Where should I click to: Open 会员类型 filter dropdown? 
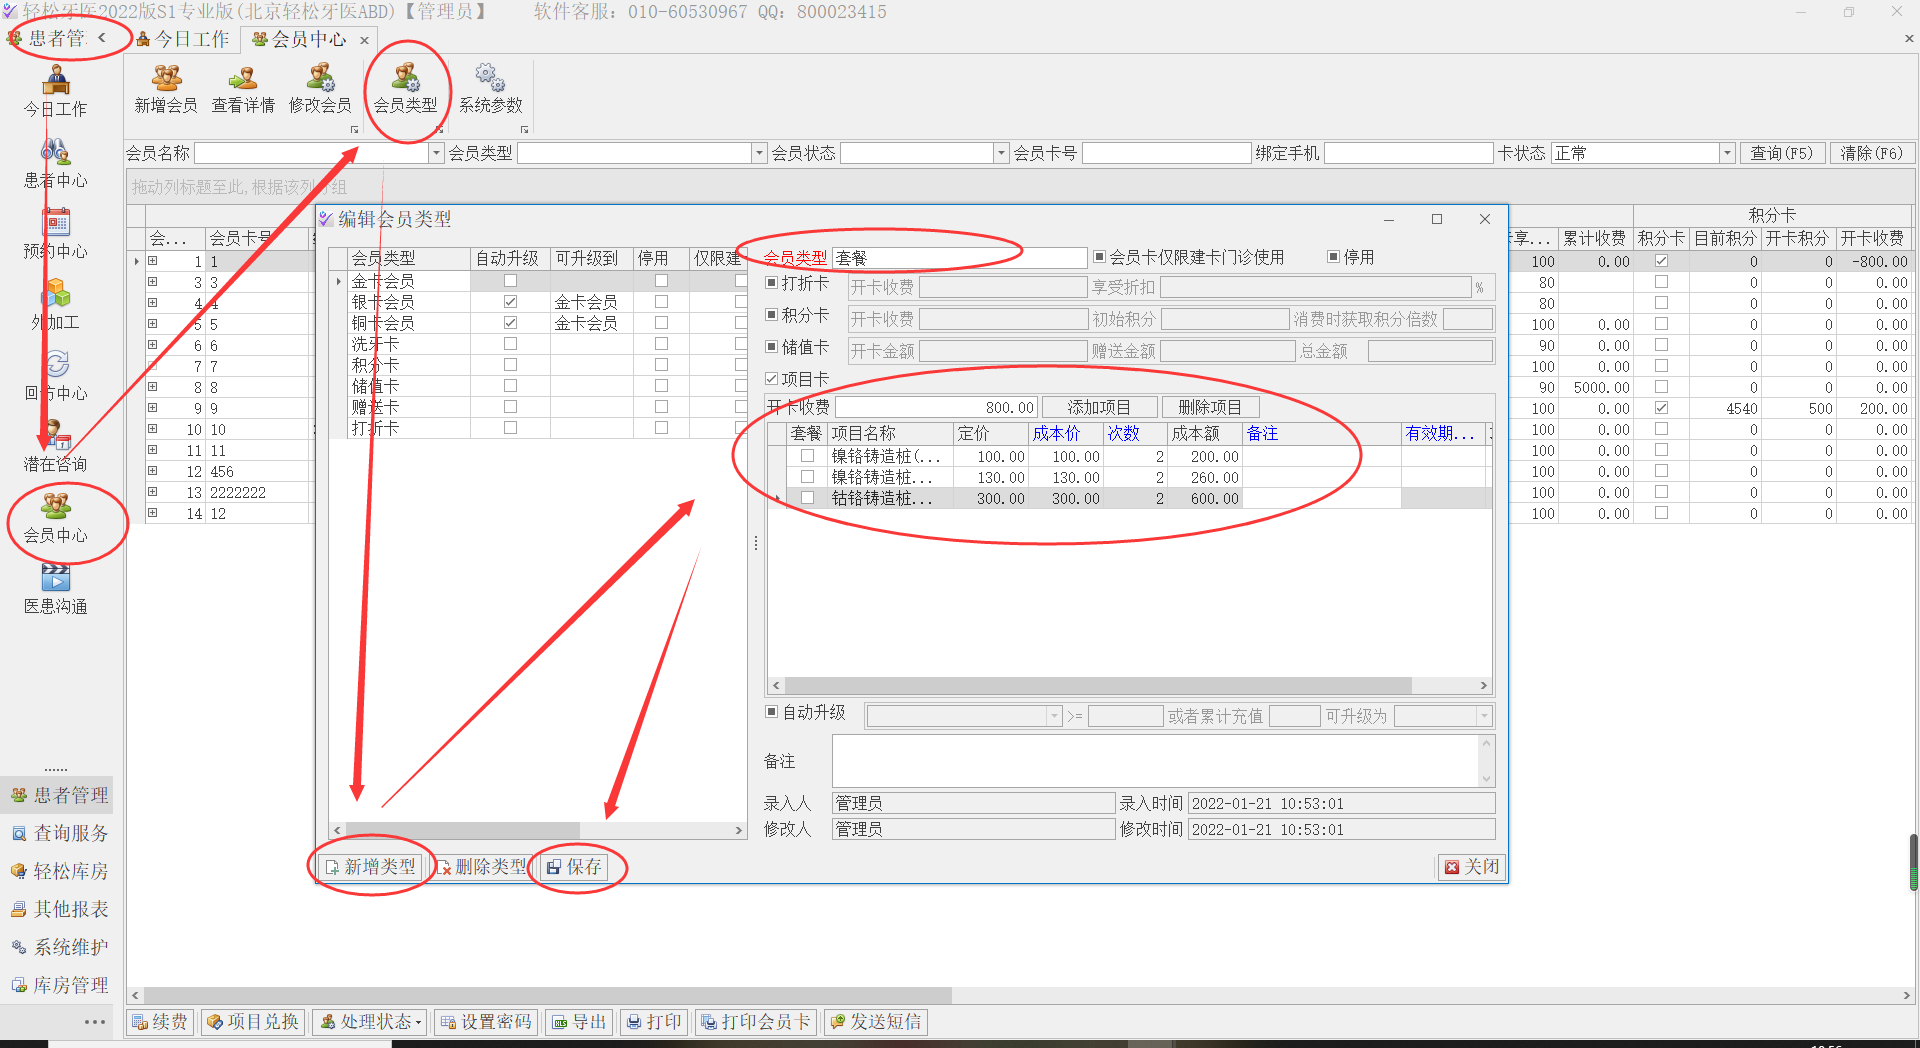pyautogui.click(x=759, y=153)
